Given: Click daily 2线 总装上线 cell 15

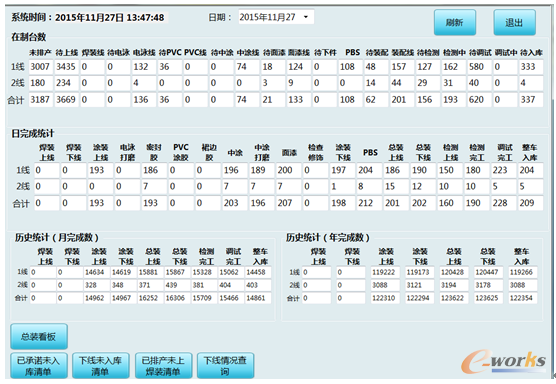Looking at the screenshot, I should [396, 187].
